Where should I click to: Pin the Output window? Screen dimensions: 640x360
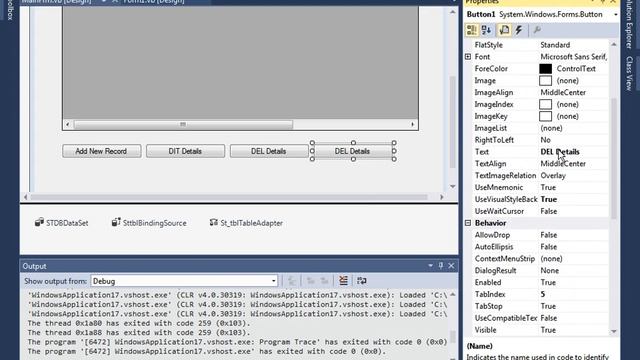point(441,266)
